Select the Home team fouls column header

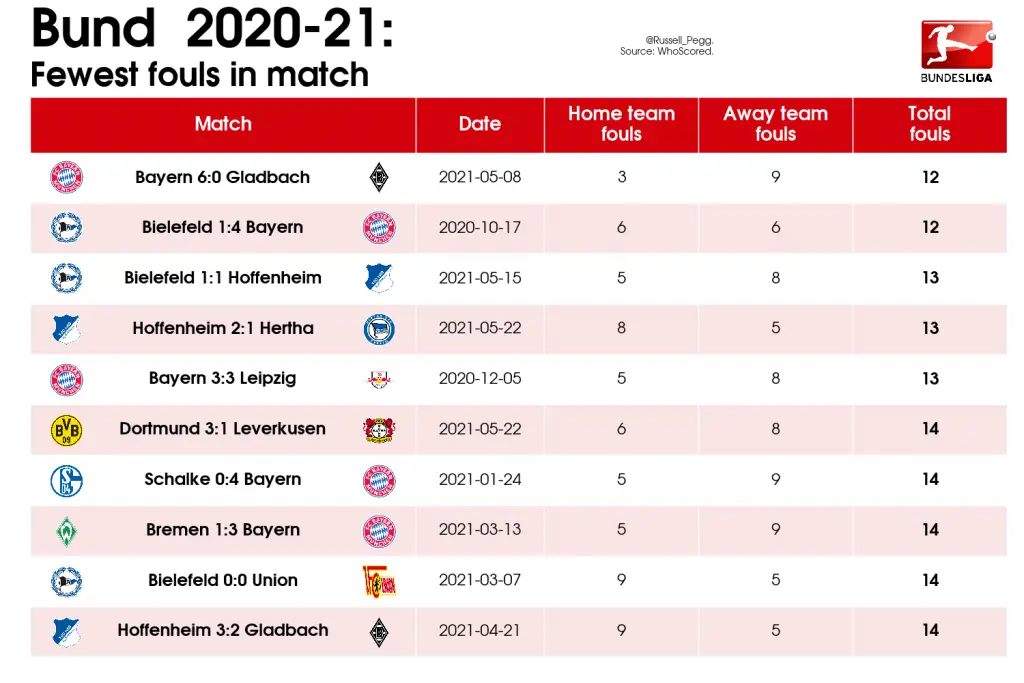click(621, 124)
